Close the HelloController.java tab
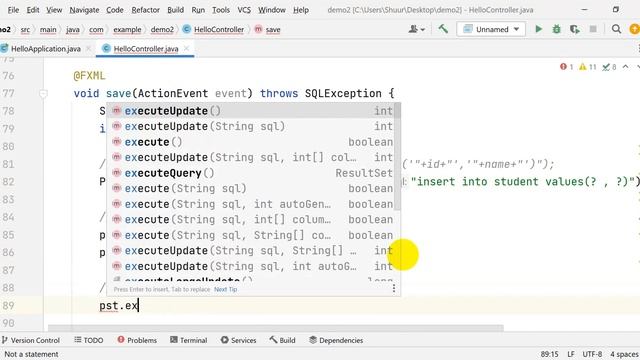Viewport: 640px width, 360px height. 187,49
